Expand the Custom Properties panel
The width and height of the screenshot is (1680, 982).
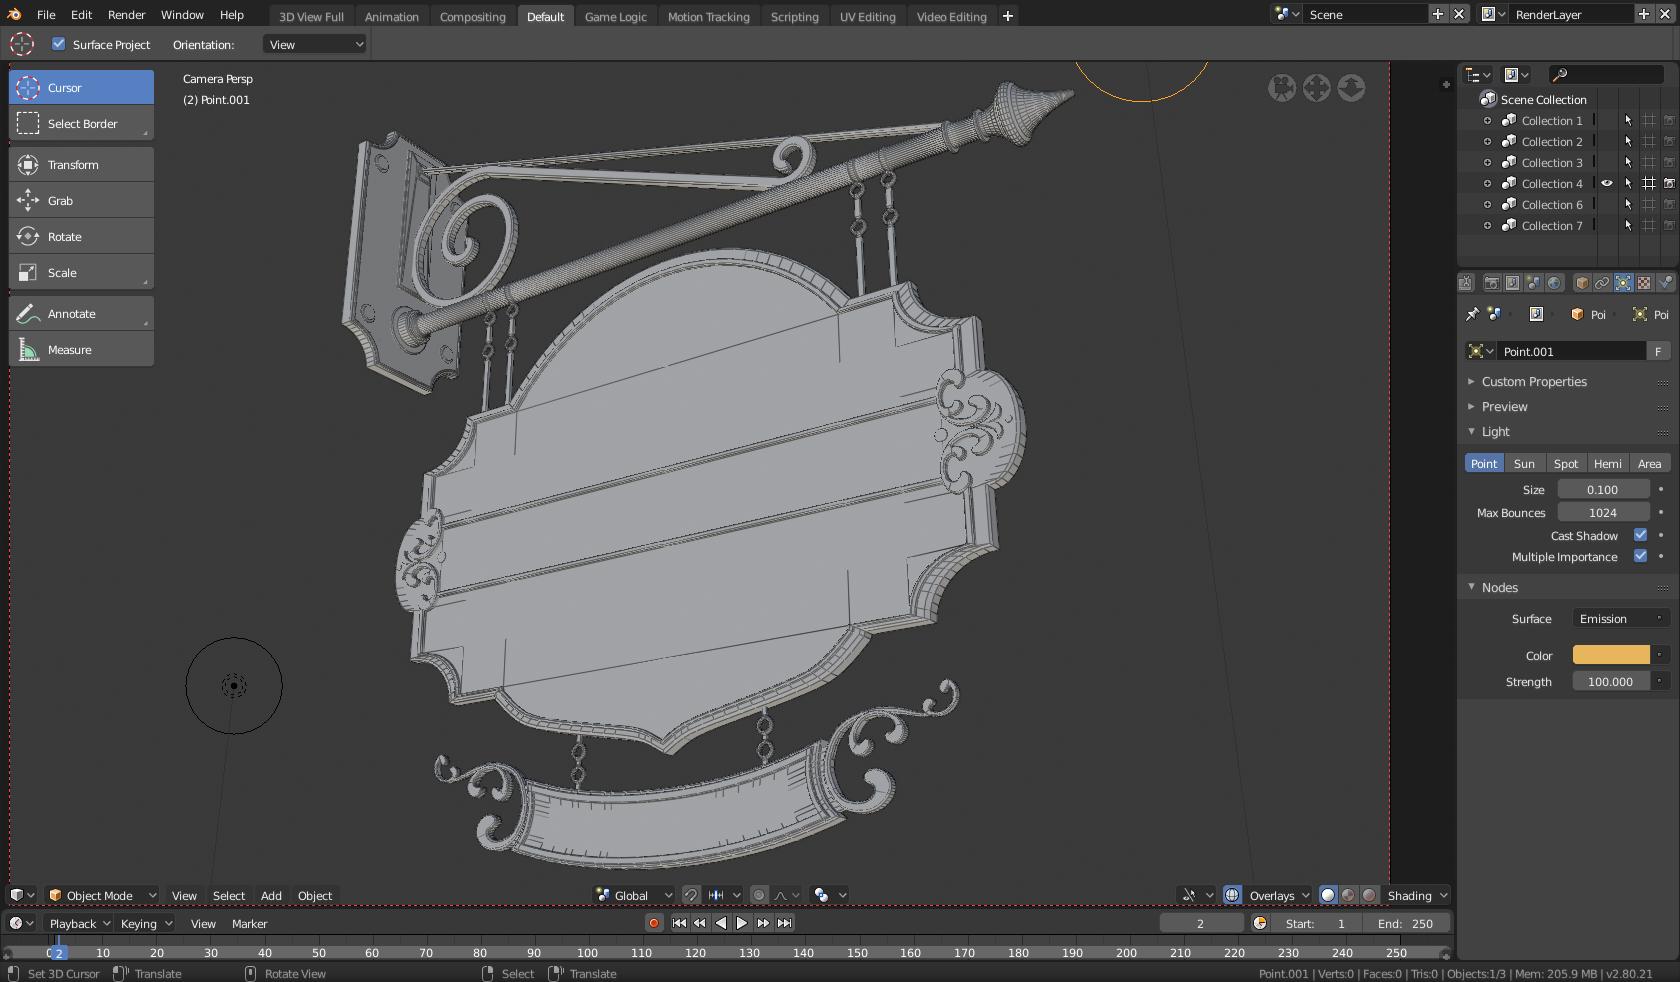pos(1534,382)
